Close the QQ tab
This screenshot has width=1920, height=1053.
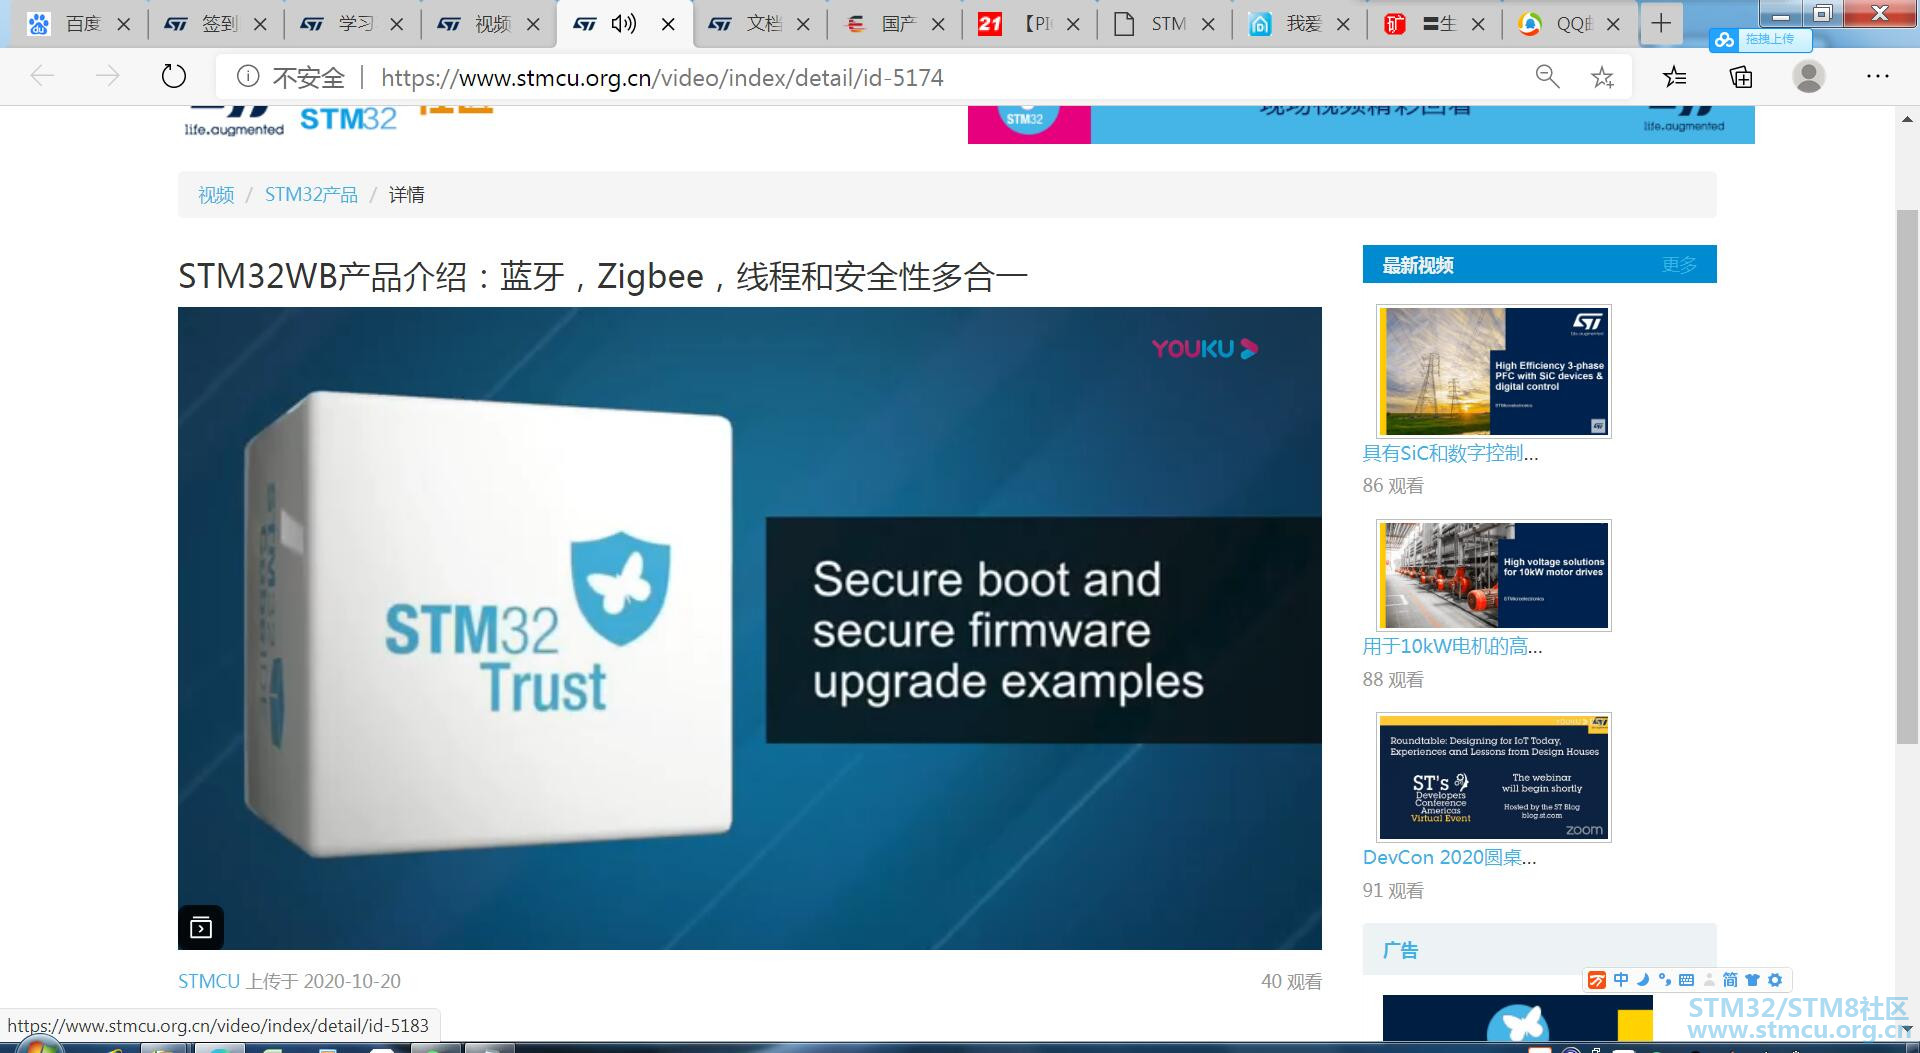pos(1613,24)
